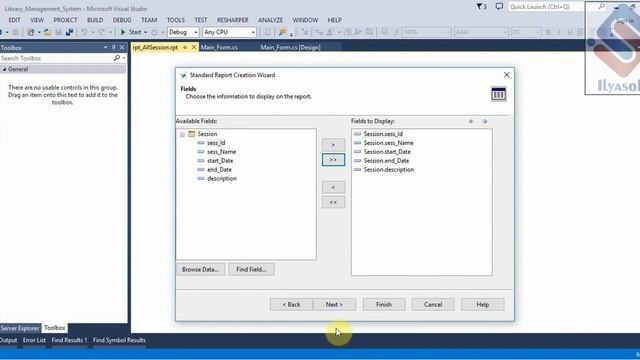This screenshot has height=360, width=640.
Task: Click the Next > button
Action: [x=334, y=304]
